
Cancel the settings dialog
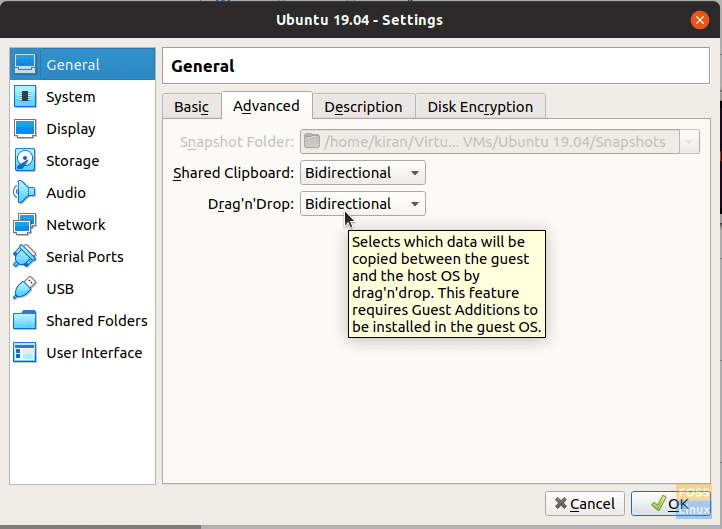click(x=585, y=504)
